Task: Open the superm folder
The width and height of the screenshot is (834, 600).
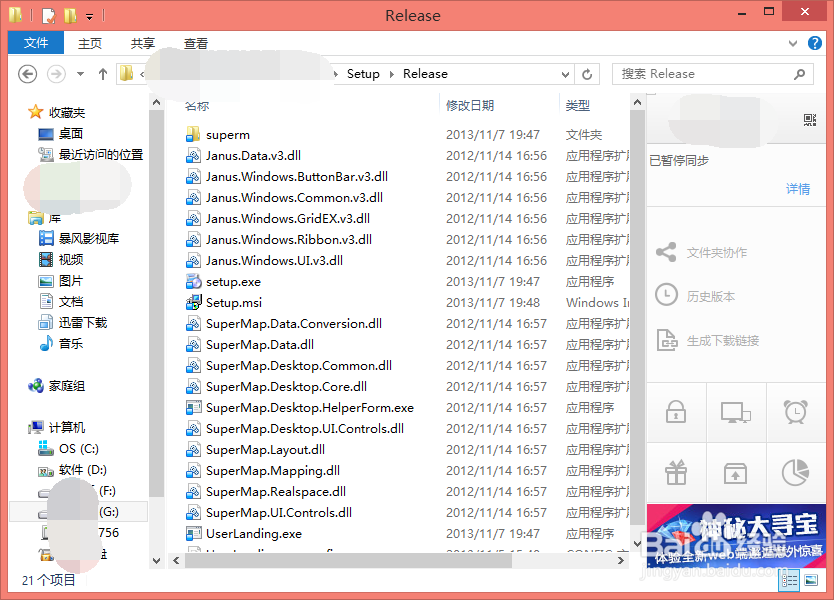Action: 228,135
